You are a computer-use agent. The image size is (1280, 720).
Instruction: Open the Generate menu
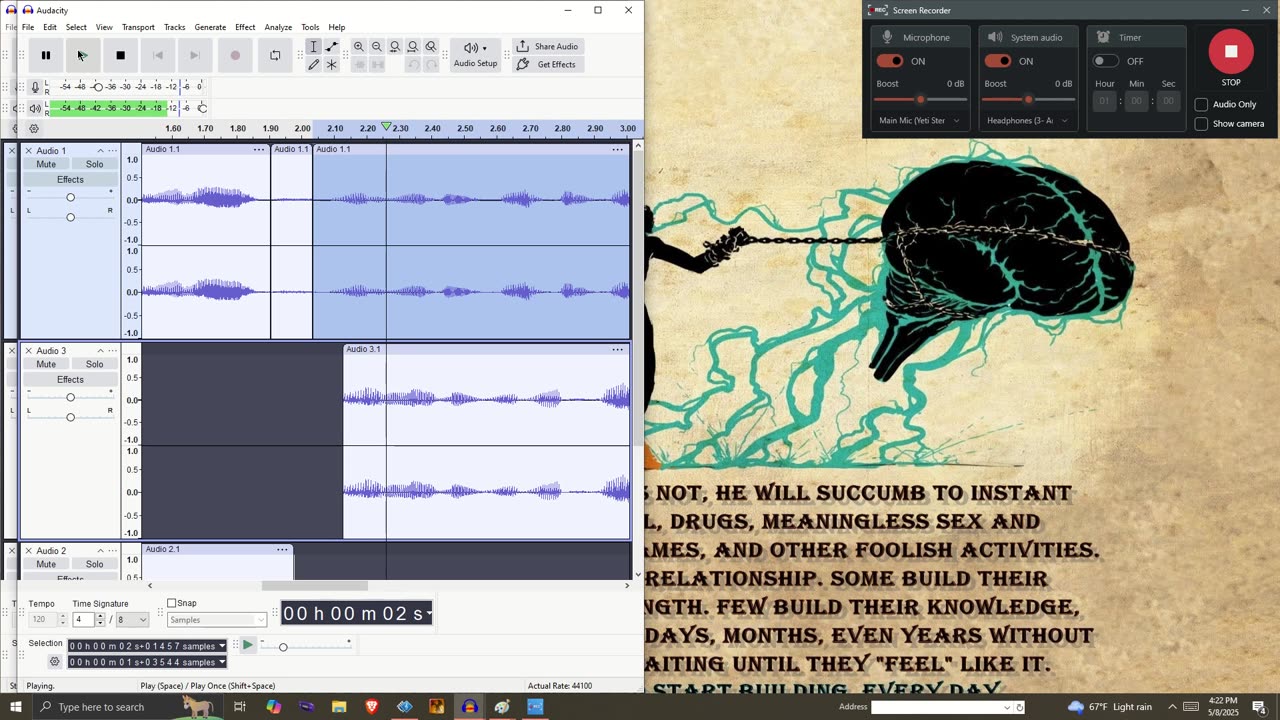210,27
